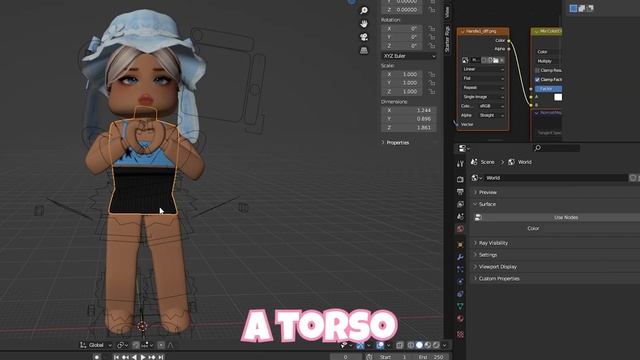This screenshot has height=360, width=640.
Task: Open Flat projection dropdown on image node
Action: (483, 78)
